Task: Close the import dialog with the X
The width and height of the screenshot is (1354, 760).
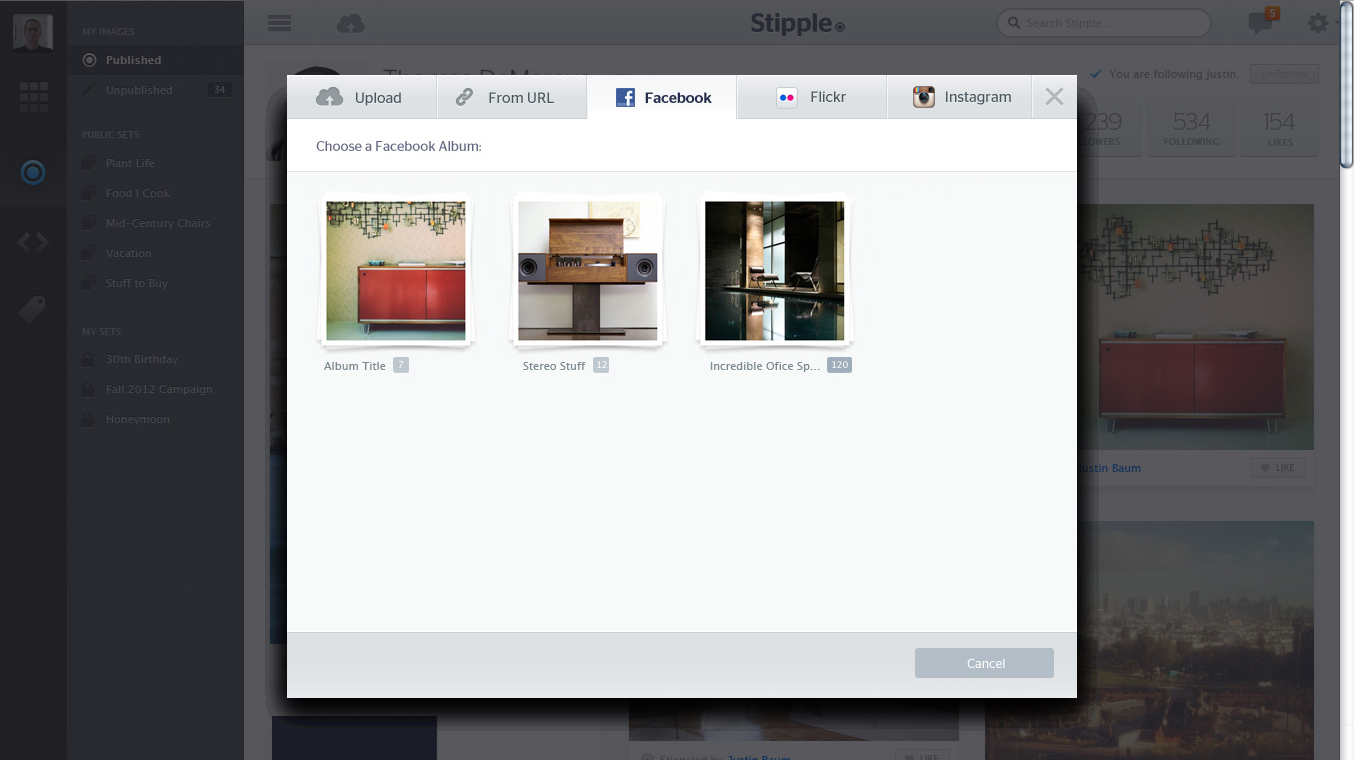Action: (x=1054, y=97)
